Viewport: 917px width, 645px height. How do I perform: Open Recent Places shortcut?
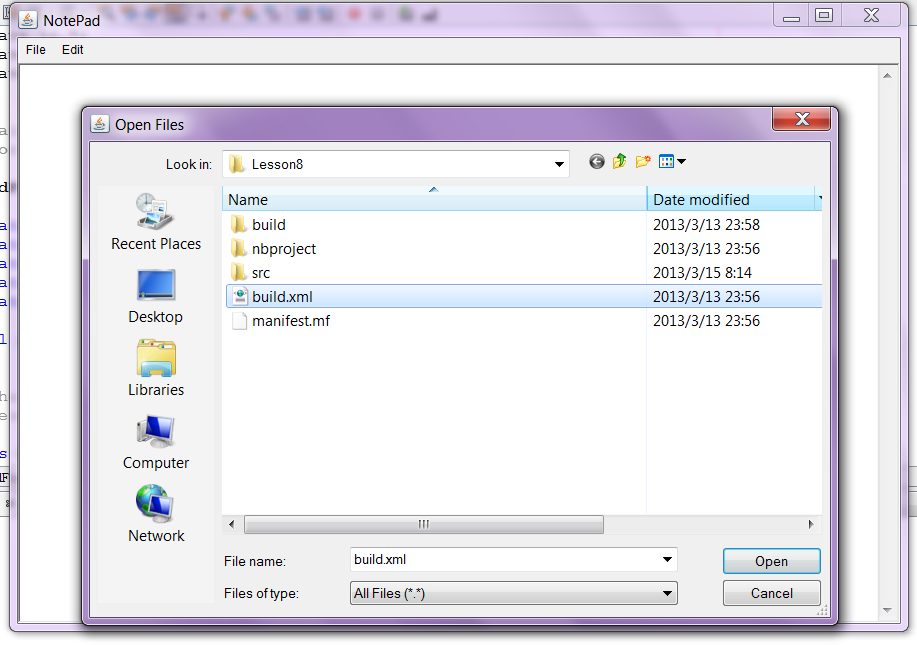click(156, 222)
